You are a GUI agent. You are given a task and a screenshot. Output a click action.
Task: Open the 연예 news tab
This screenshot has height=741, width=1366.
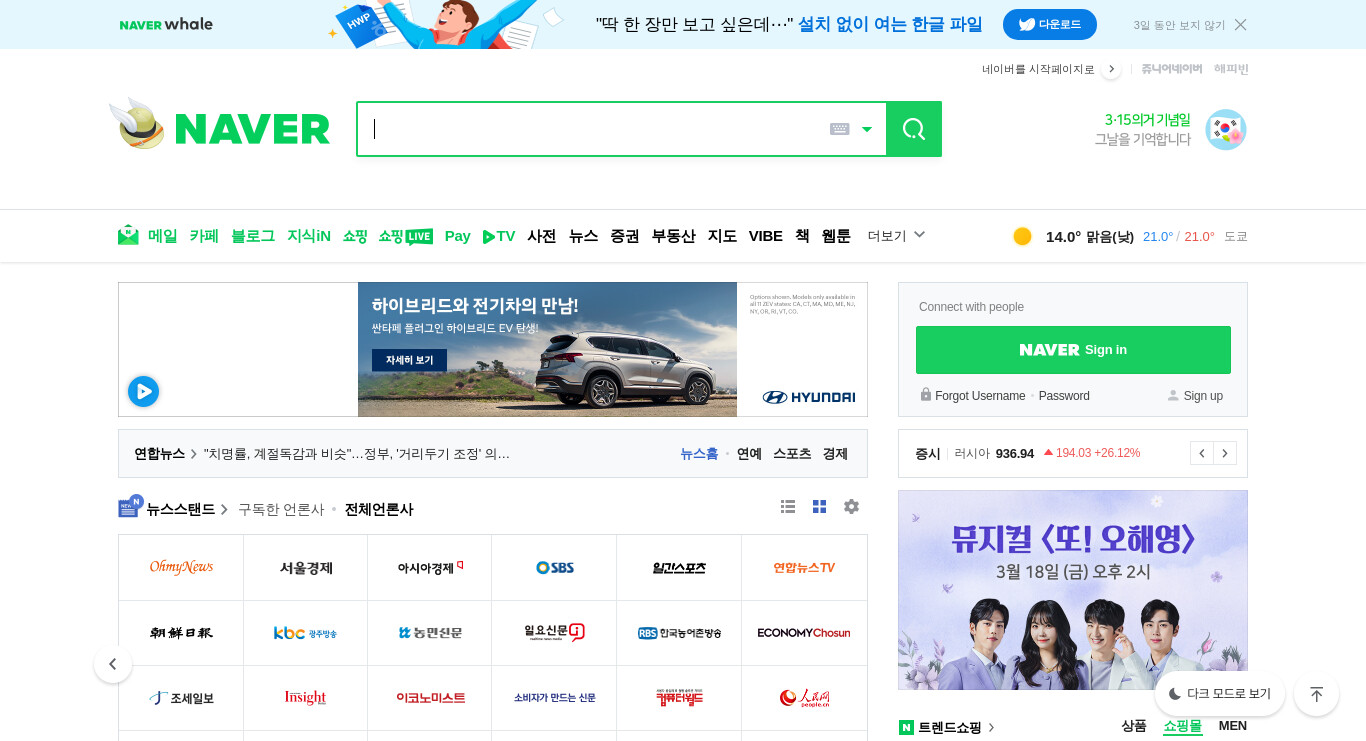point(749,454)
